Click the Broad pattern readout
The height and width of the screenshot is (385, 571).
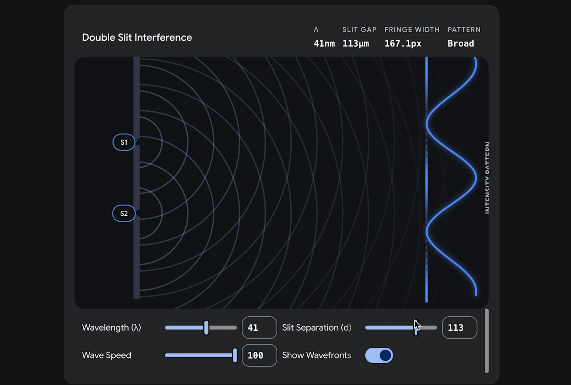tap(461, 44)
